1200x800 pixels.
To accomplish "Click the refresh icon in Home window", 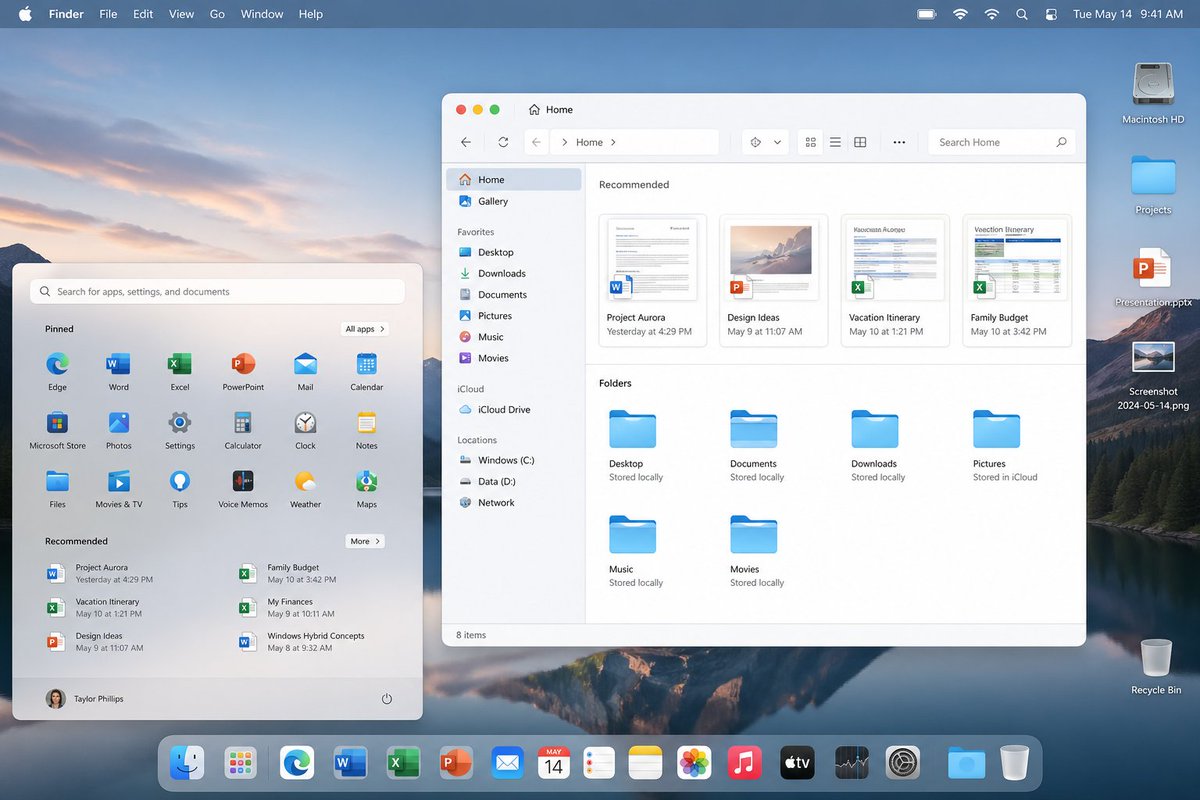I will [x=503, y=142].
